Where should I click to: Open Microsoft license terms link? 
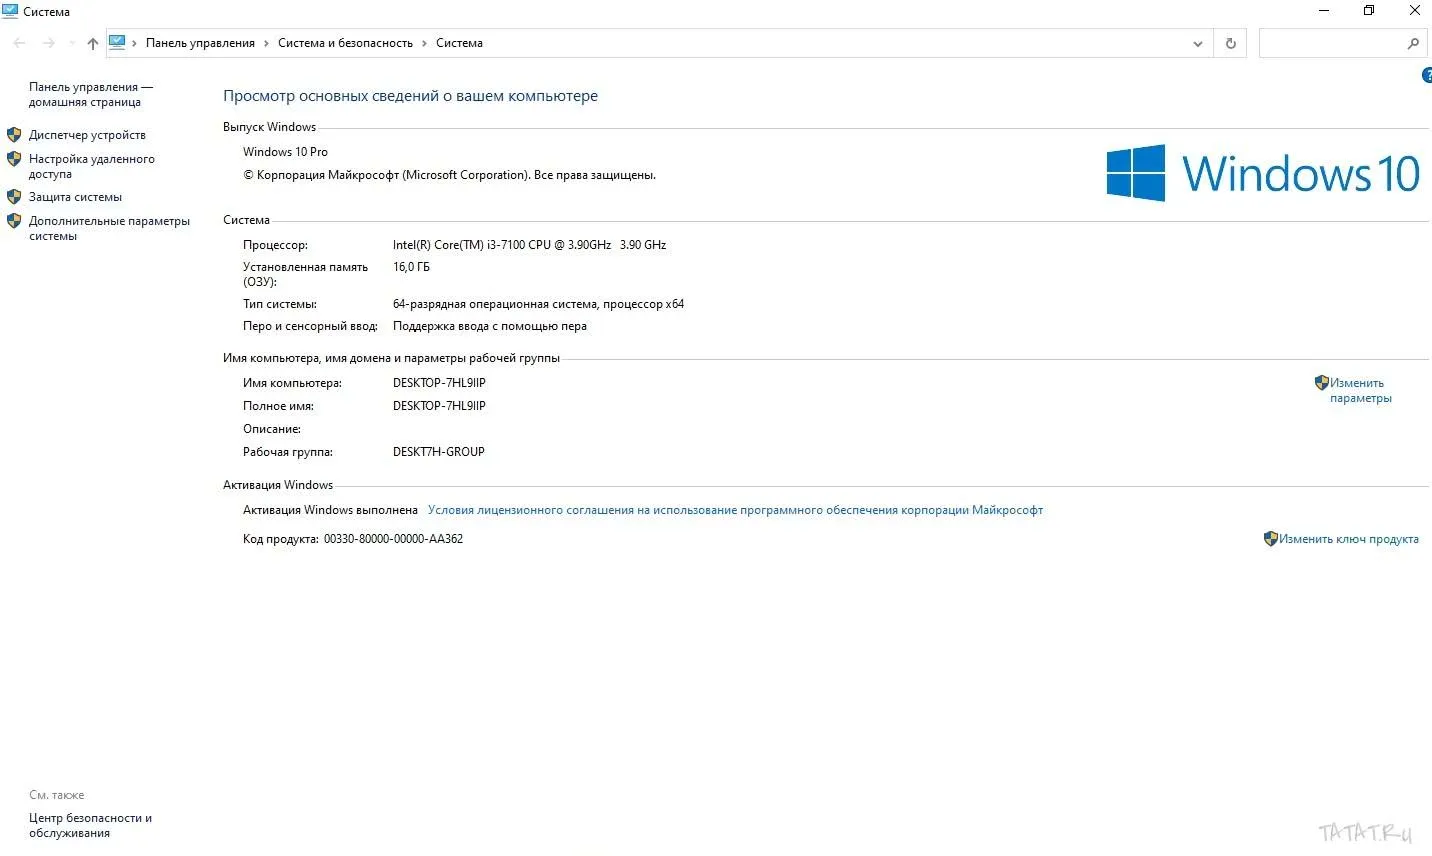(x=735, y=510)
